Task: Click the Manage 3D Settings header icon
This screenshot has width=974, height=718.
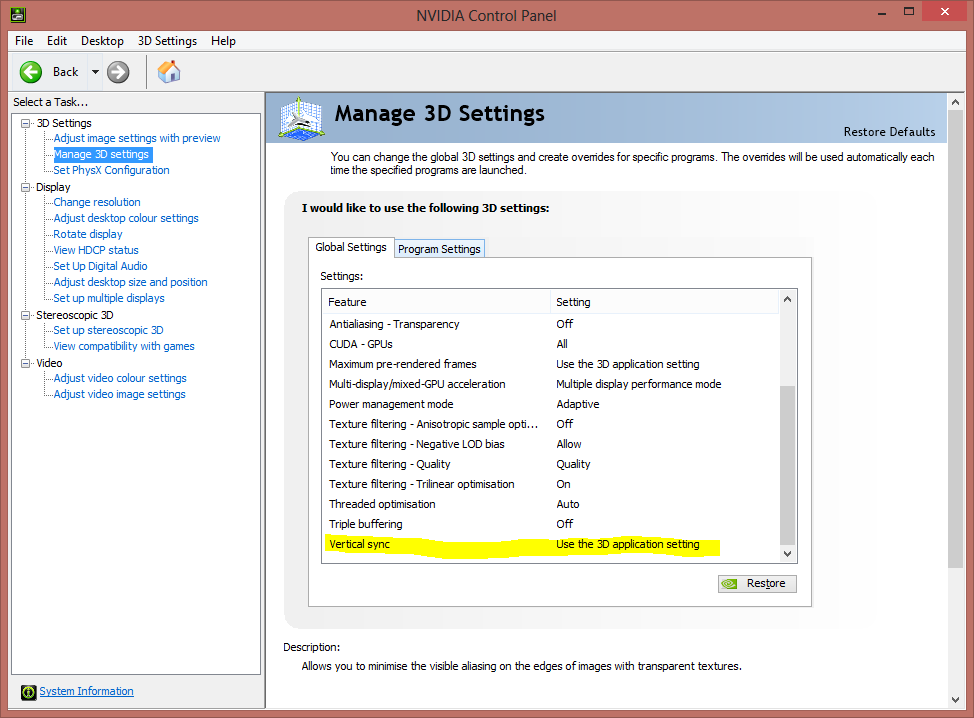Action: click(x=301, y=118)
